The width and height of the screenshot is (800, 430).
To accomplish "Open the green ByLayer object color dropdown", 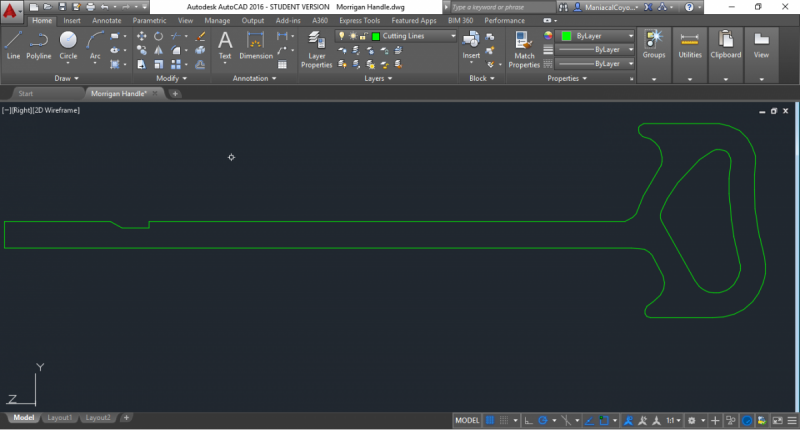I will [x=596, y=36].
